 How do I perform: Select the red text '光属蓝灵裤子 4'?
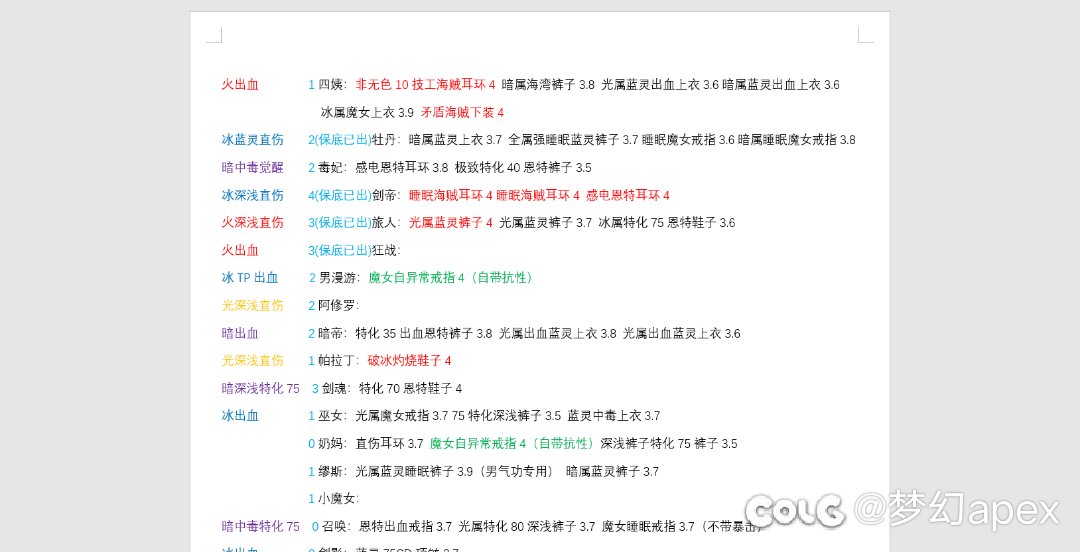pyautogui.click(x=450, y=223)
